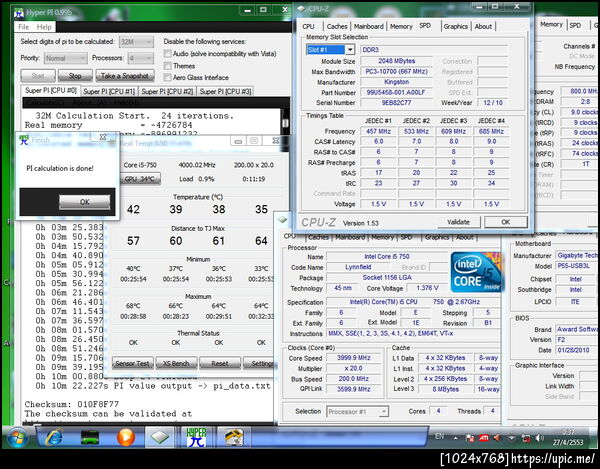The image size is (600, 469).
Task: Select the Super PI [CPU #0] tab
Action: point(51,90)
